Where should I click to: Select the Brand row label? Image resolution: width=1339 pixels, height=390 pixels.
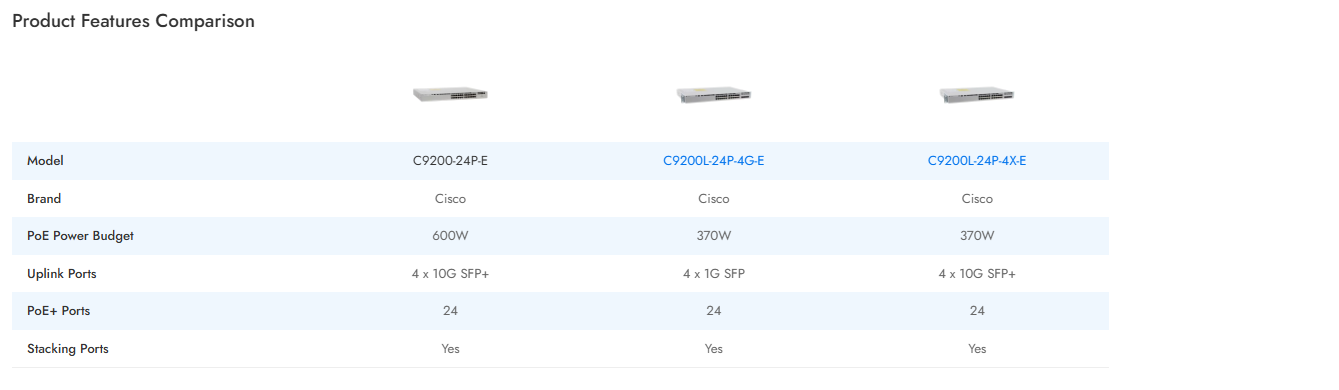[x=44, y=199]
